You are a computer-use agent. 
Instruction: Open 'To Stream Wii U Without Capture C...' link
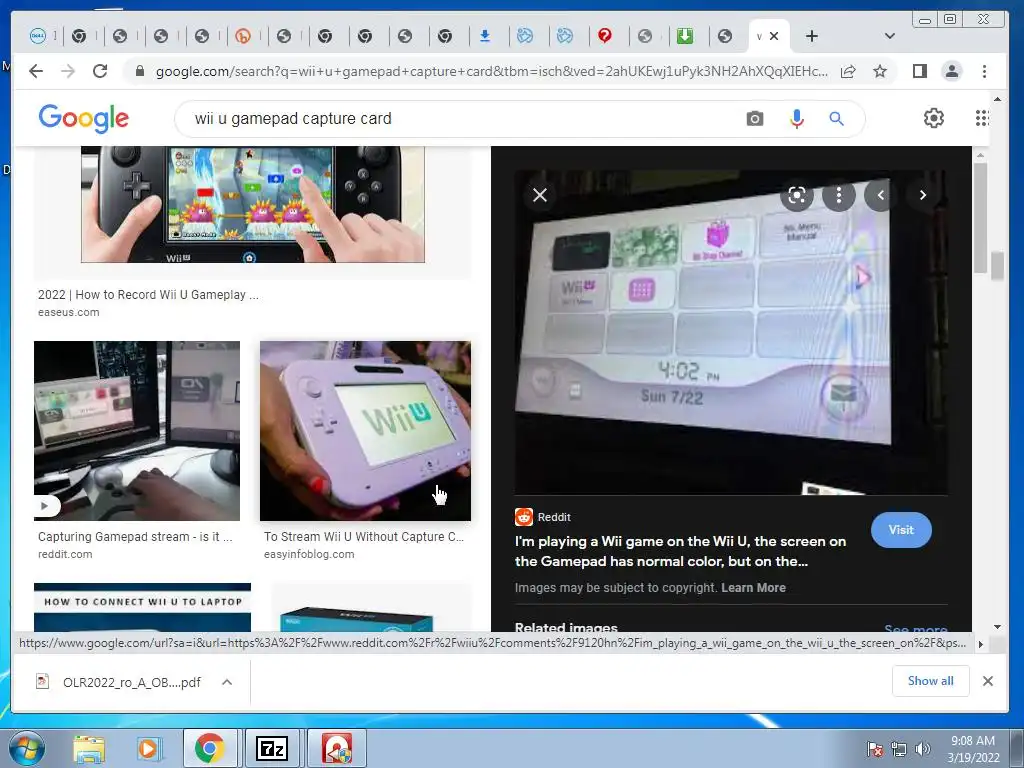click(x=364, y=537)
